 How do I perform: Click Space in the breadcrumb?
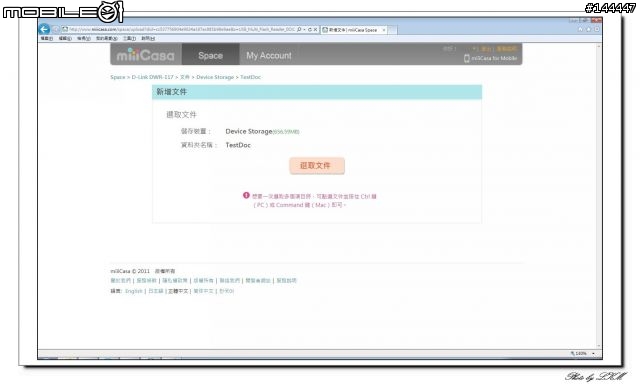(118, 77)
